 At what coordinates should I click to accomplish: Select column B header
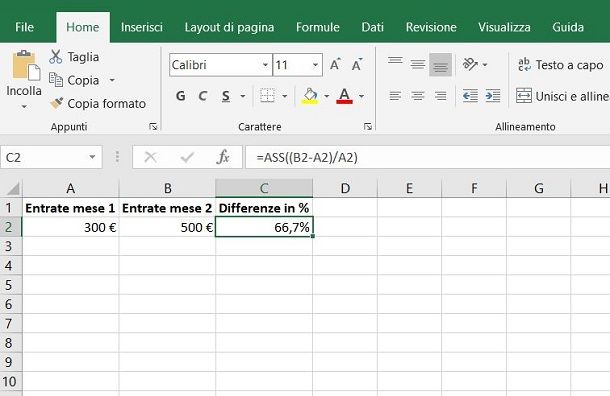pos(167,189)
